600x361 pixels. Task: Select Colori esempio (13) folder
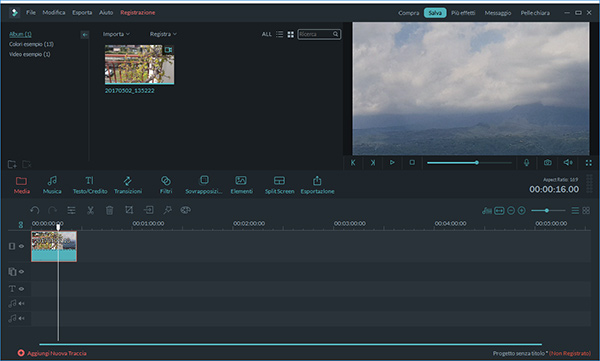pos(31,44)
